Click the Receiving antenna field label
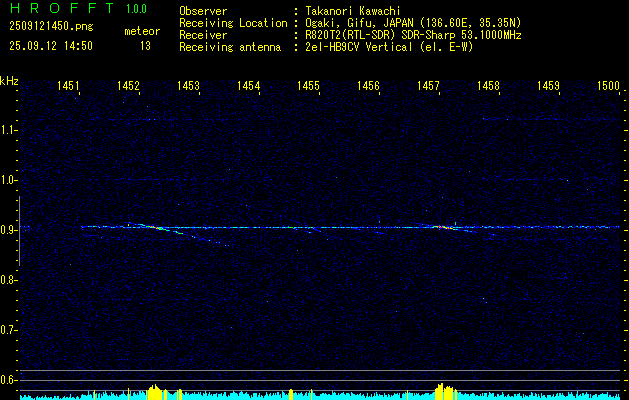This screenshot has width=629, height=400. (x=230, y=47)
